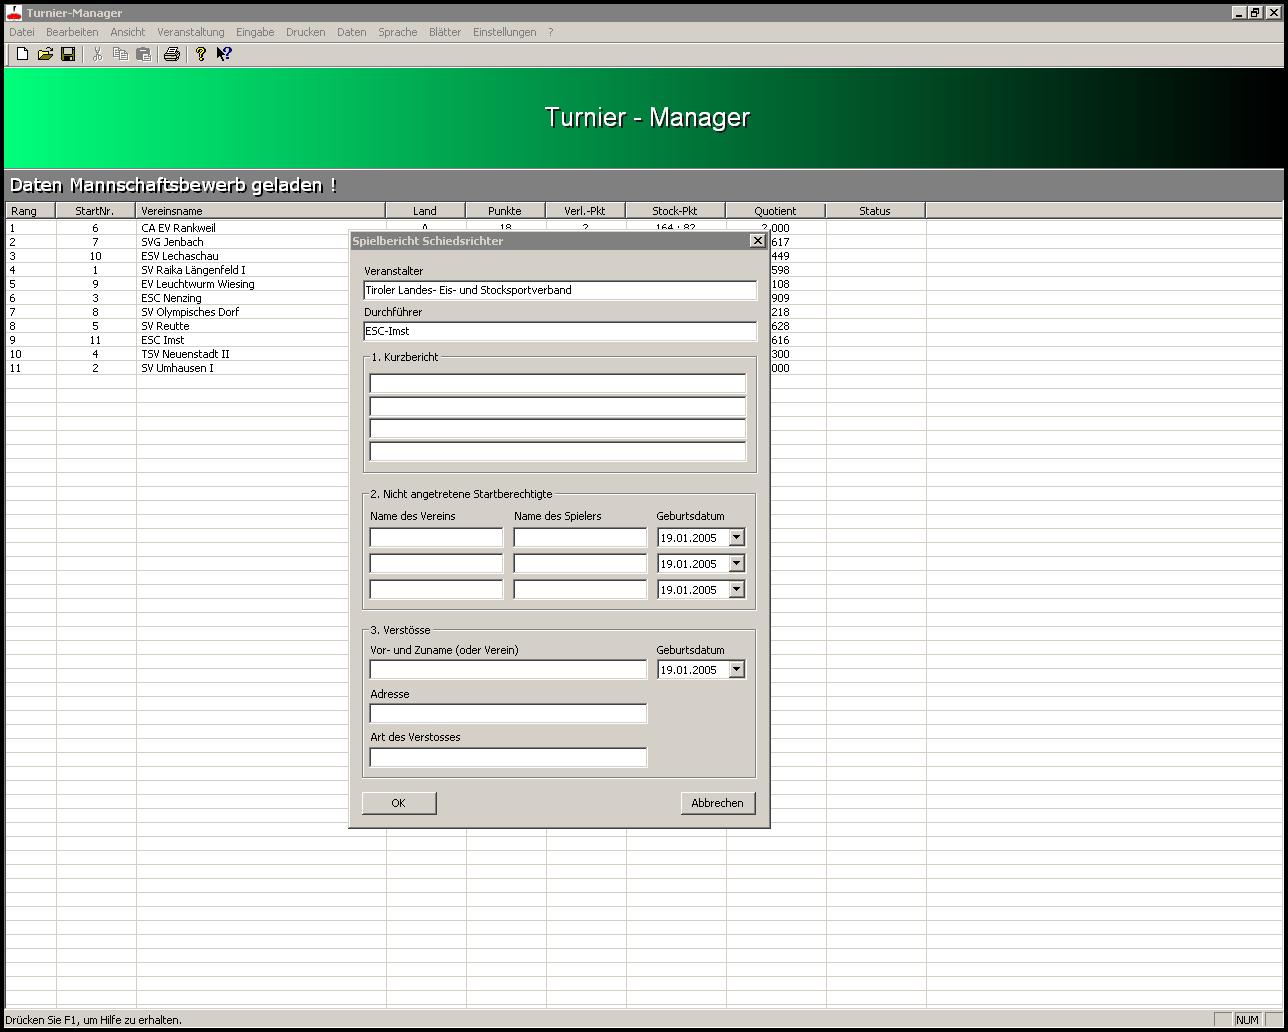Click the Paste clipboard toolbar icon
The image size is (1288, 1032).
[143, 54]
